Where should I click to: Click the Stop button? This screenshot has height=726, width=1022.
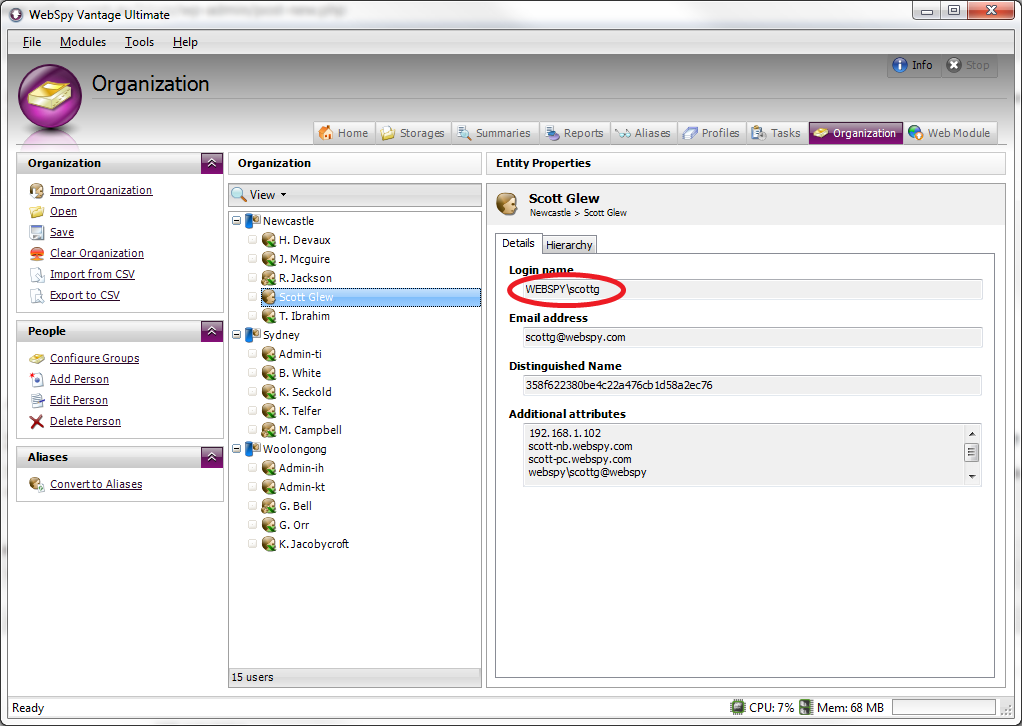coord(969,65)
